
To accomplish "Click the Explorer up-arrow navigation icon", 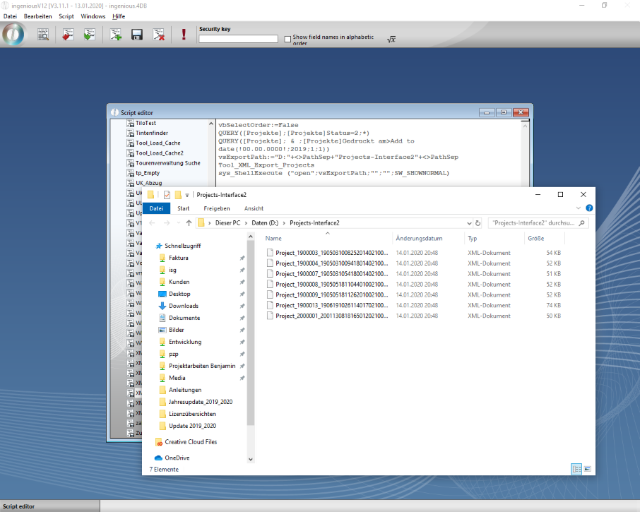I will [189, 222].
